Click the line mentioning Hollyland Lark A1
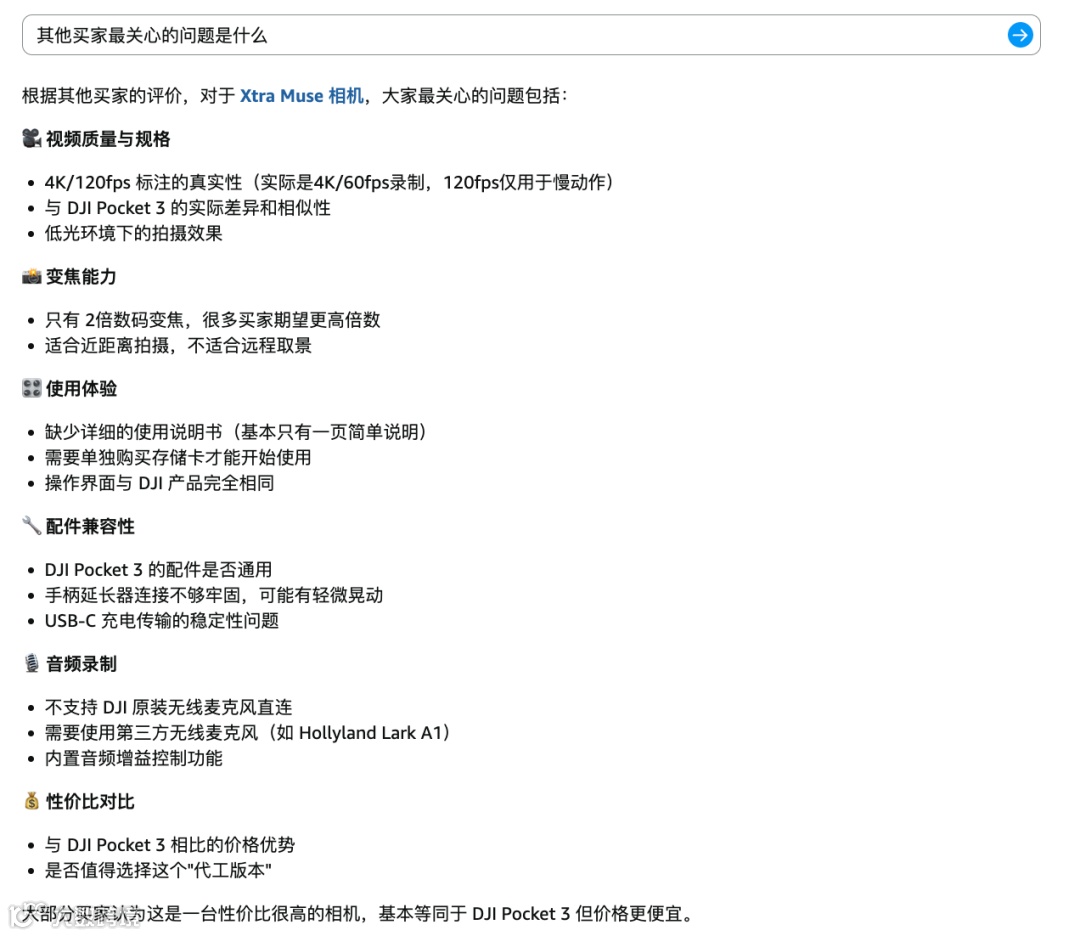 (248, 733)
